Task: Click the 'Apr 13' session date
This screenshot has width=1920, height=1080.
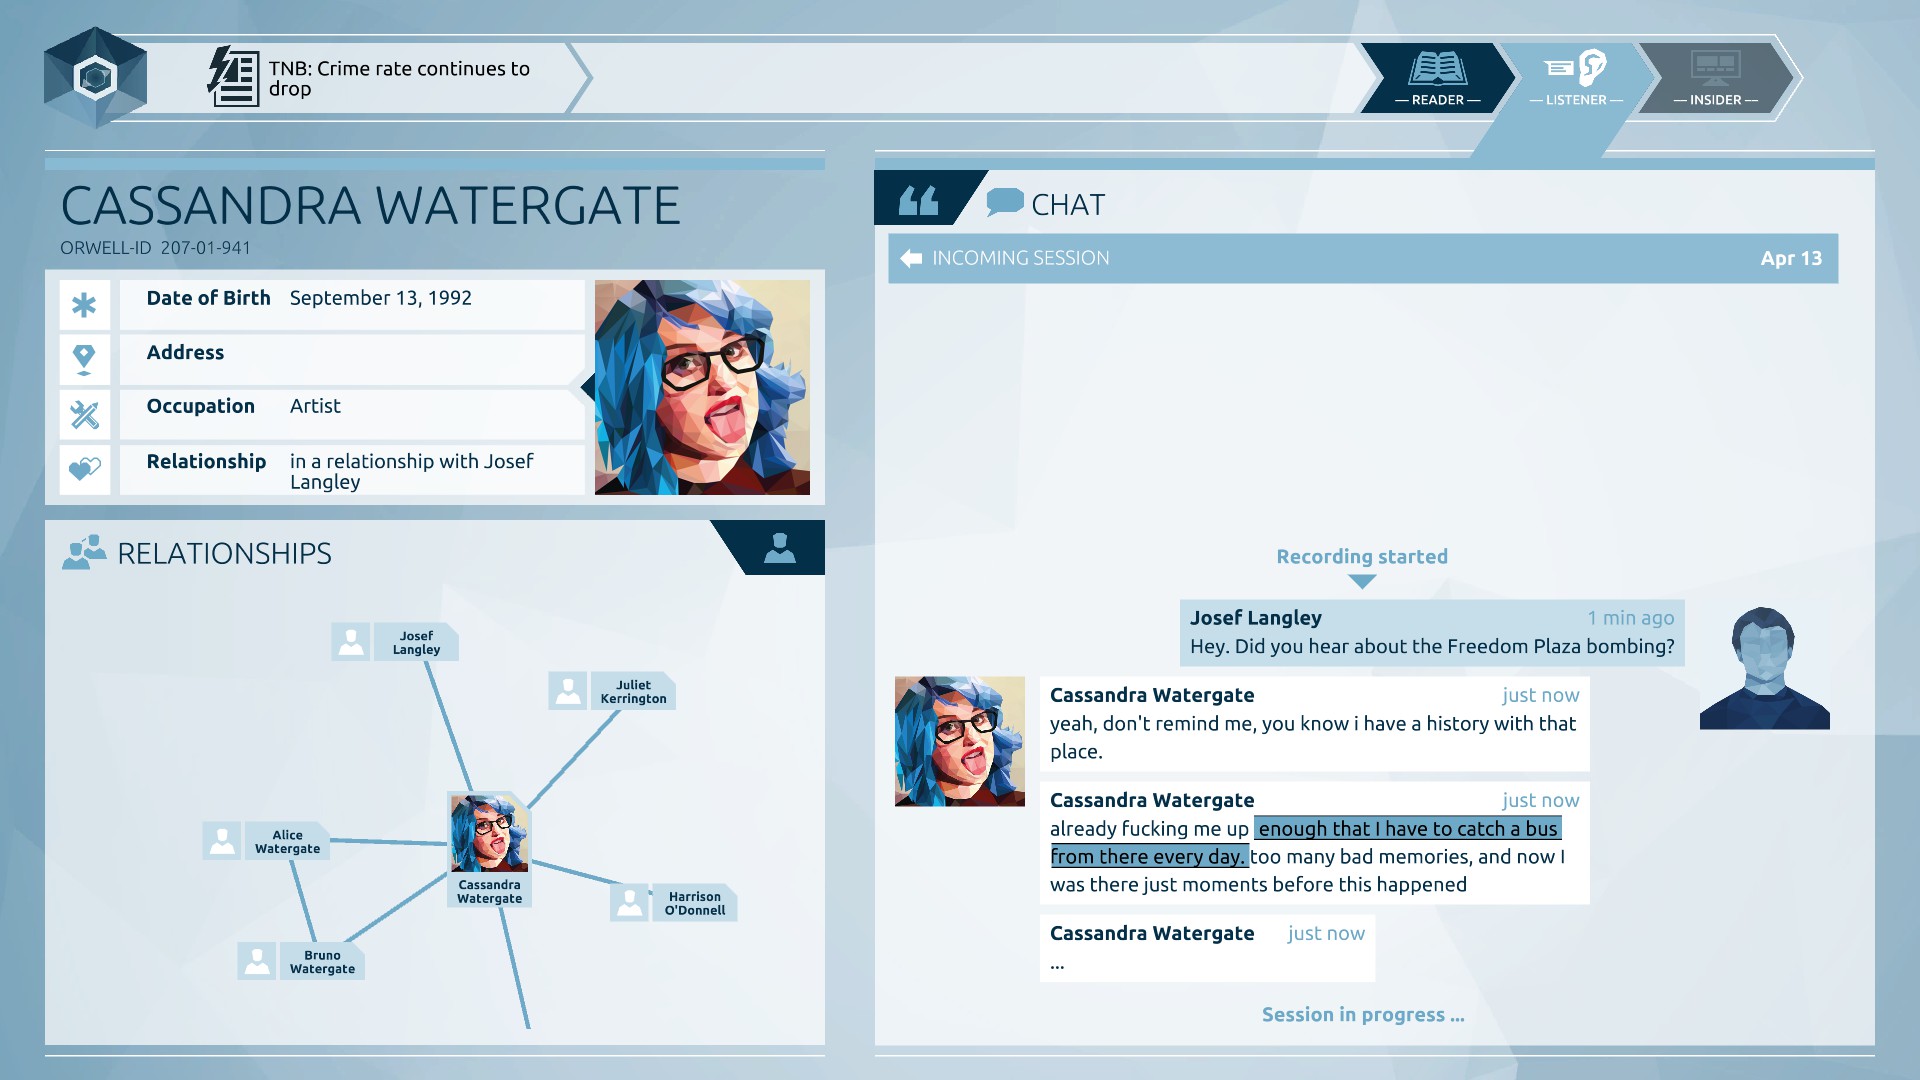Action: (1791, 258)
